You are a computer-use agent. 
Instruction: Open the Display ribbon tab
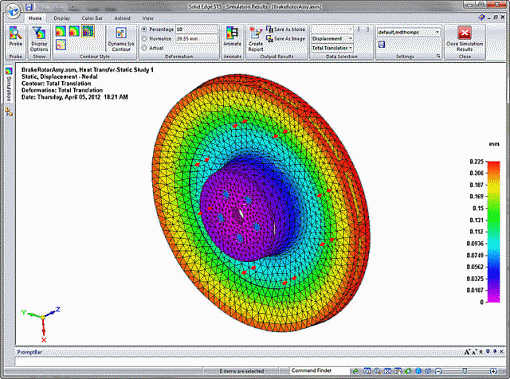[x=62, y=18]
